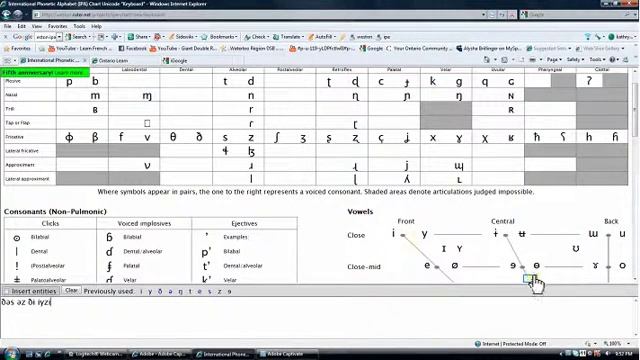Insert the bilabial click ʘ symbol
Image resolution: width=640 pixels, height=360 pixels.
pyautogui.click(x=17, y=238)
